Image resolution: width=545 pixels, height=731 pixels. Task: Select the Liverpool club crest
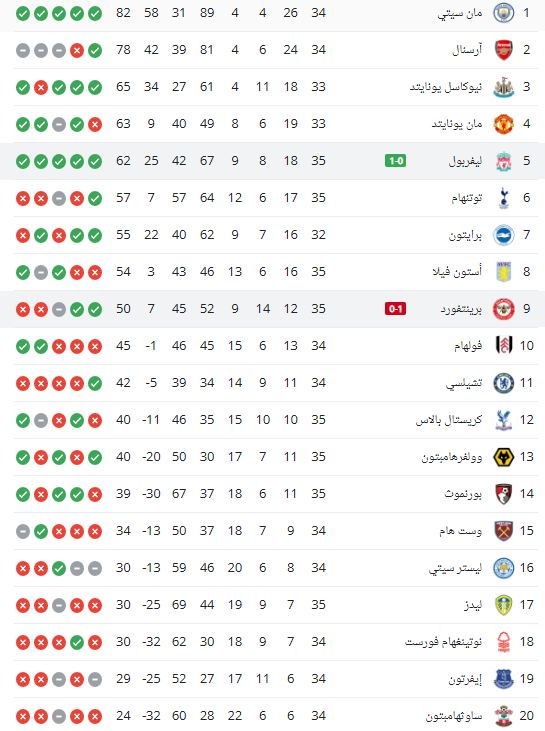tap(504, 161)
